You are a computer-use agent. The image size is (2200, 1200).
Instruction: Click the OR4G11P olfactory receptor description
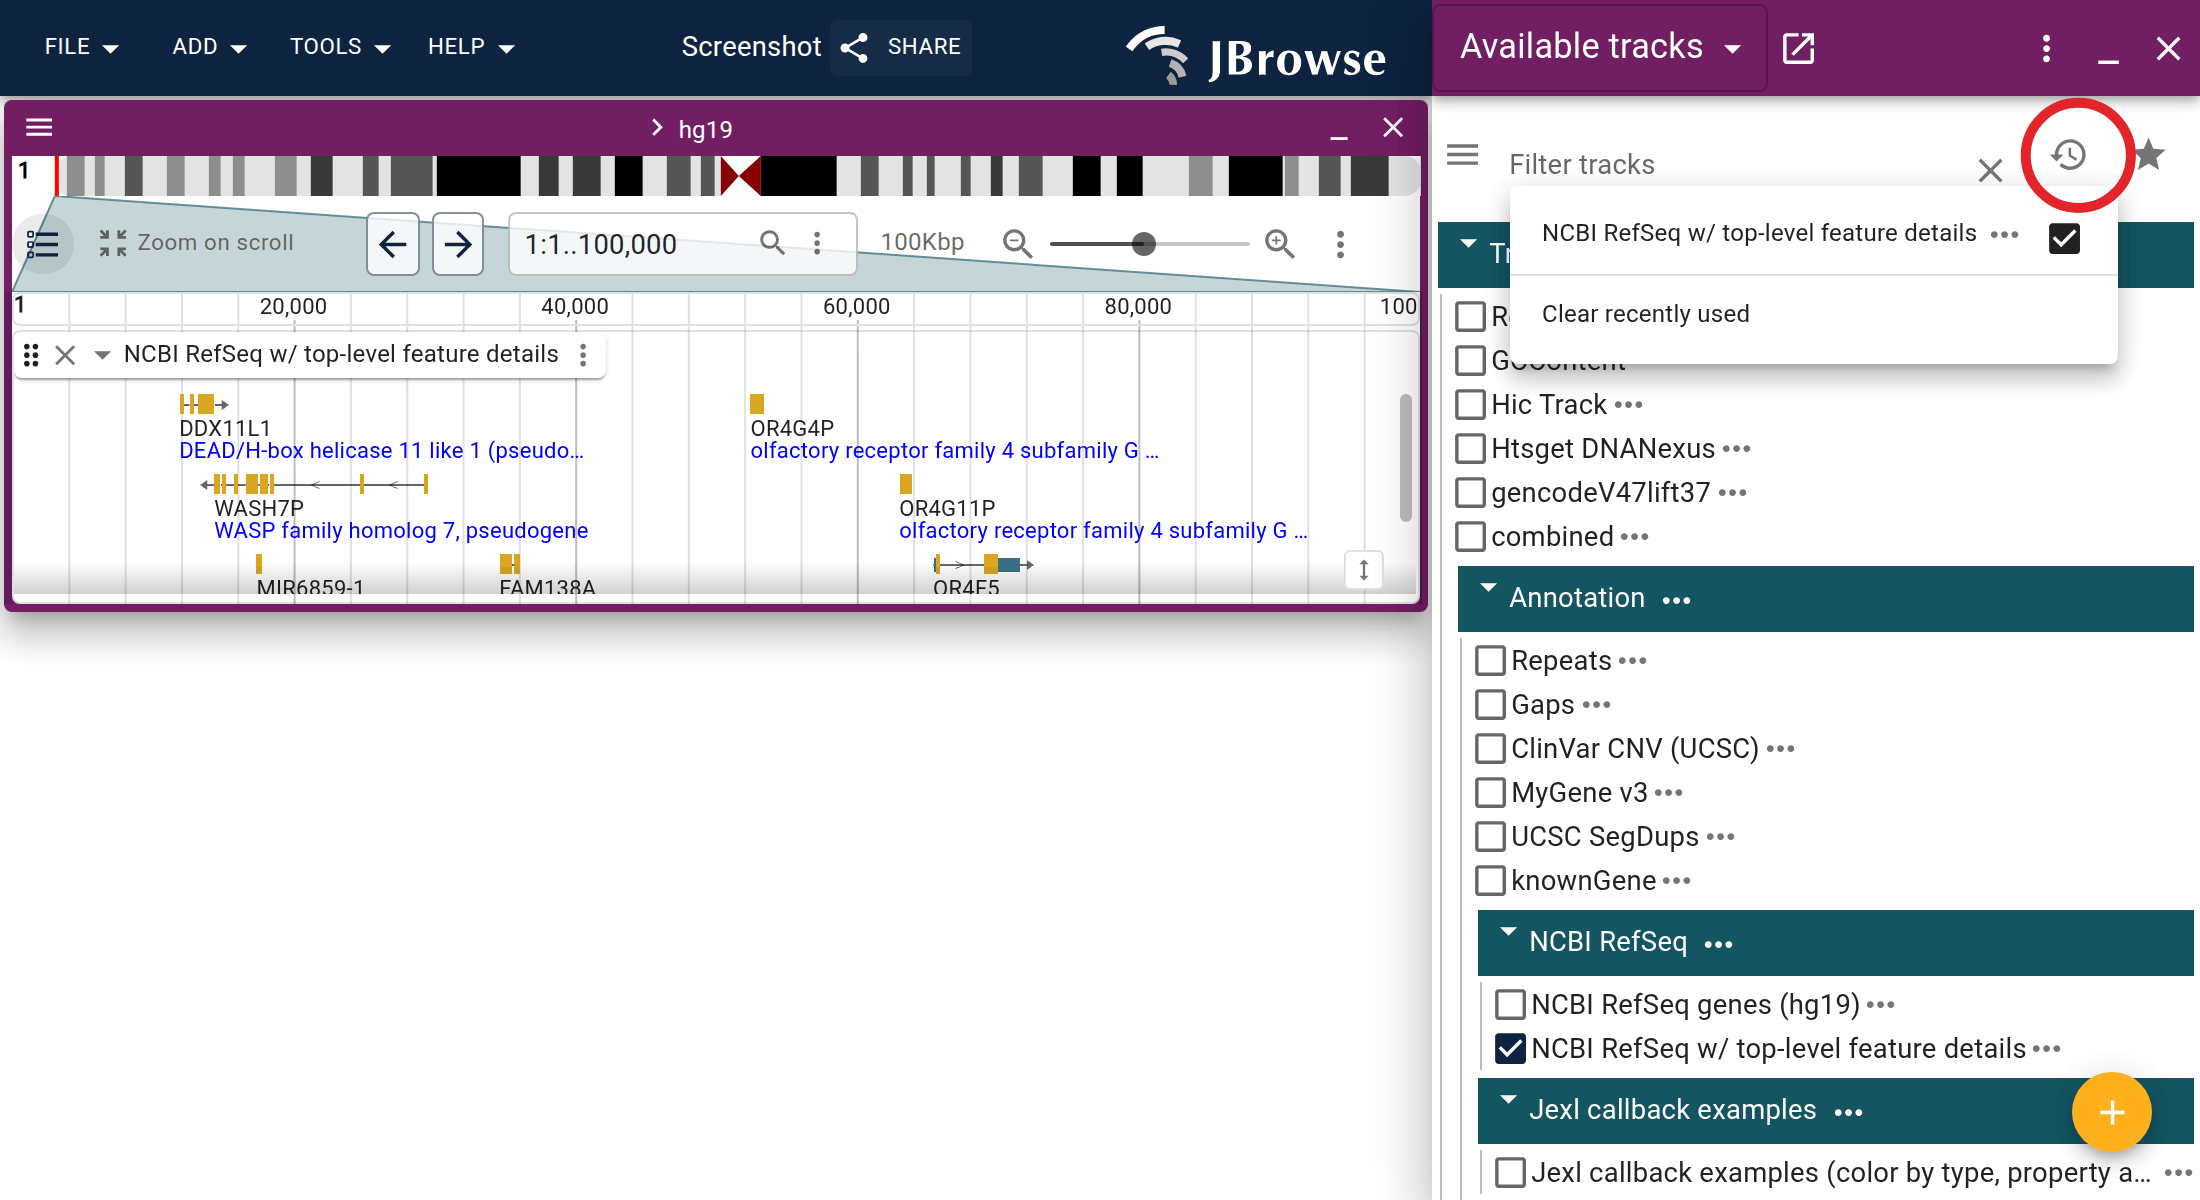click(x=1103, y=531)
